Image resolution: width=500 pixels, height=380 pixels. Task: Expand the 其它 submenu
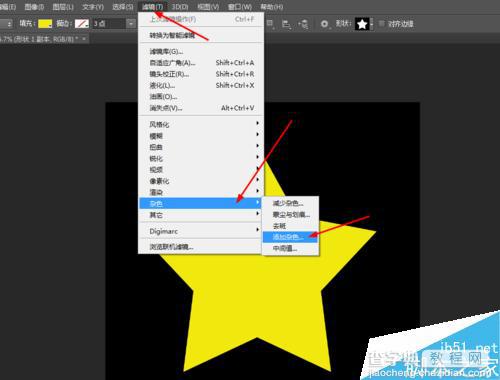click(201, 215)
